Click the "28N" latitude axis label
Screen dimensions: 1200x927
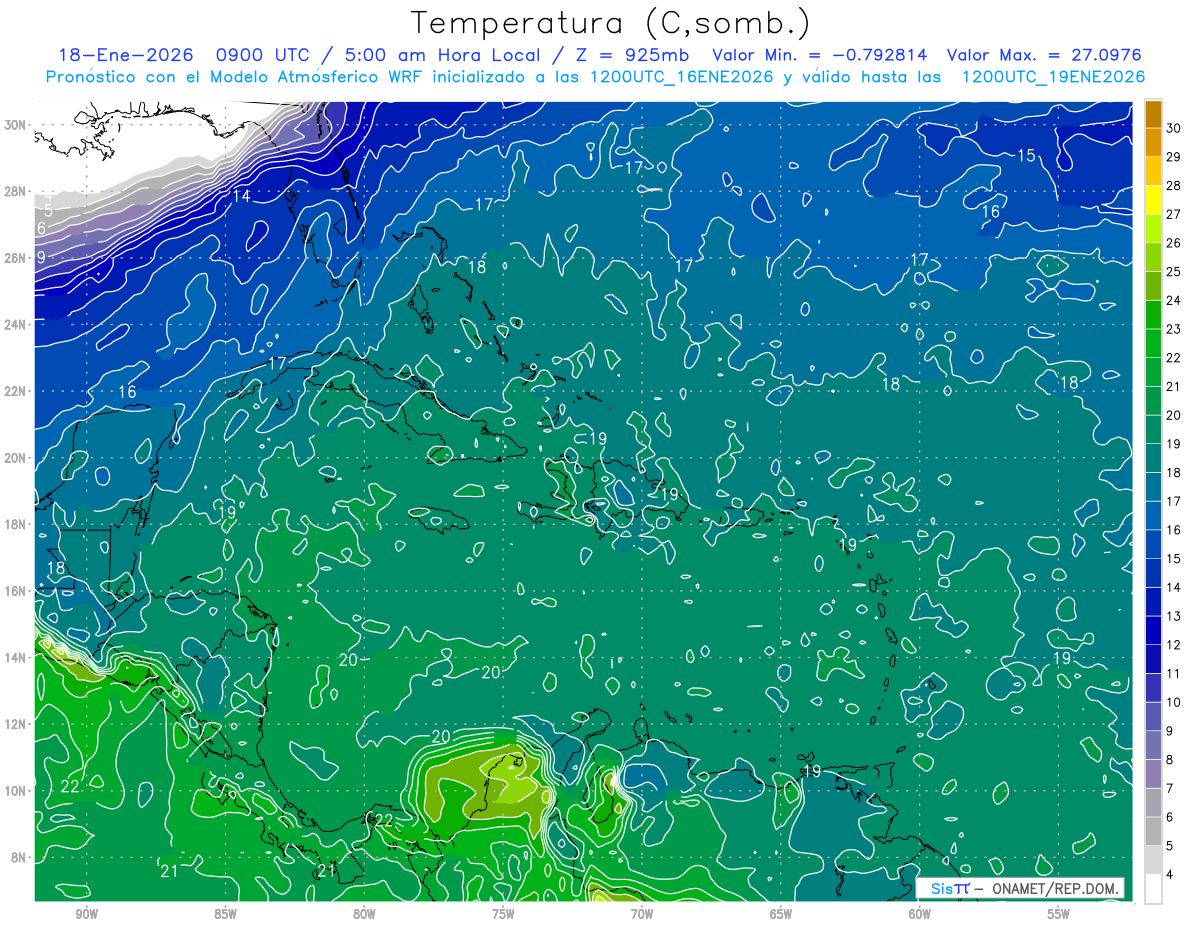pos(15,191)
